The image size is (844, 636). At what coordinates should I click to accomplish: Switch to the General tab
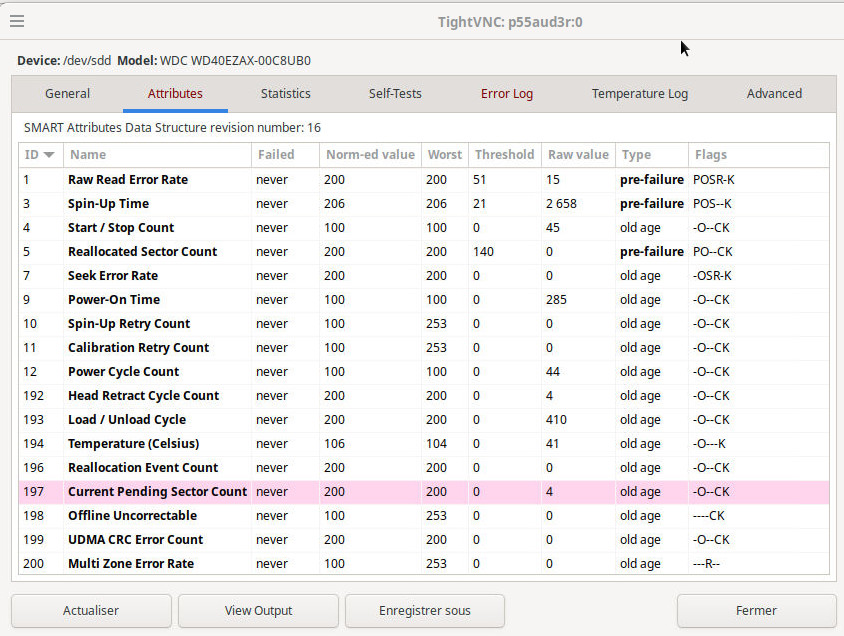(67, 94)
